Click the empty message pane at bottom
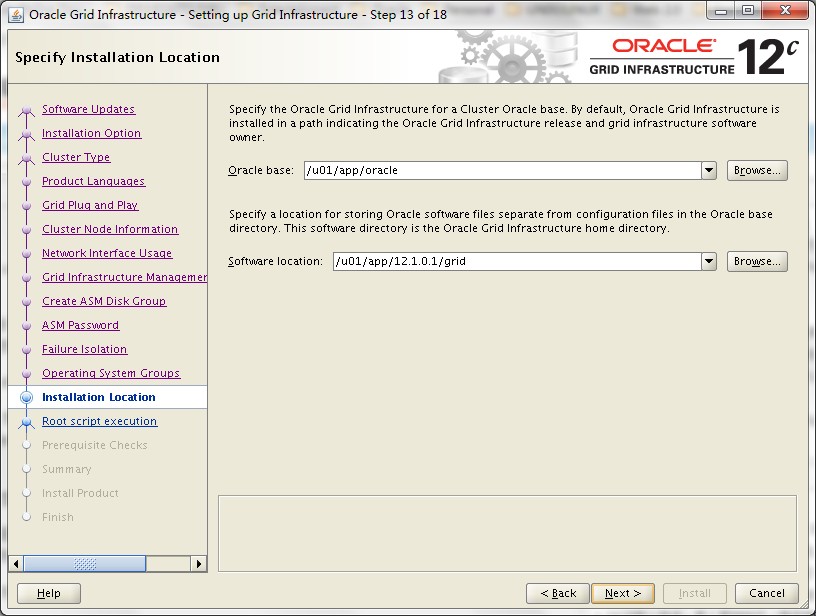 507,533
